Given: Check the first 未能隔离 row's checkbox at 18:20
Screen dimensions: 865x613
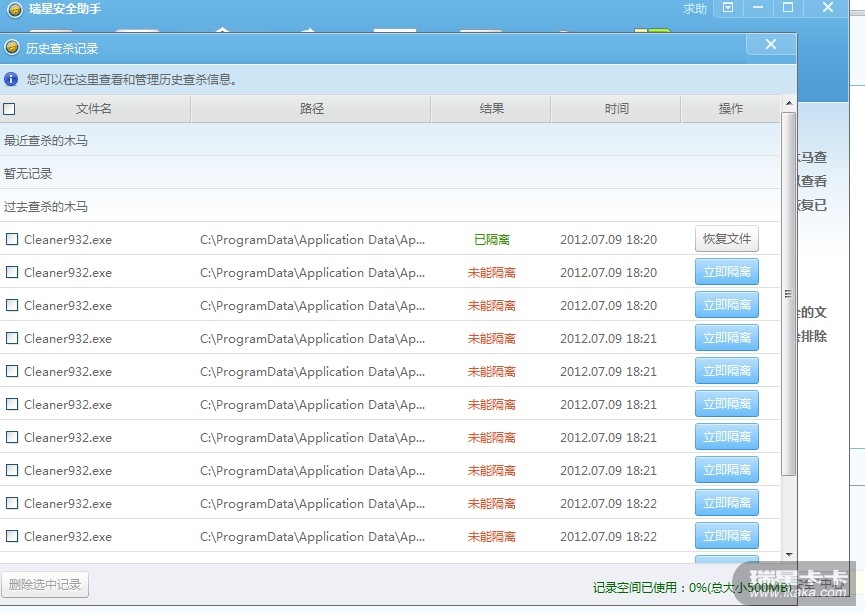Looking at the screenshot, I should point(12,272).
